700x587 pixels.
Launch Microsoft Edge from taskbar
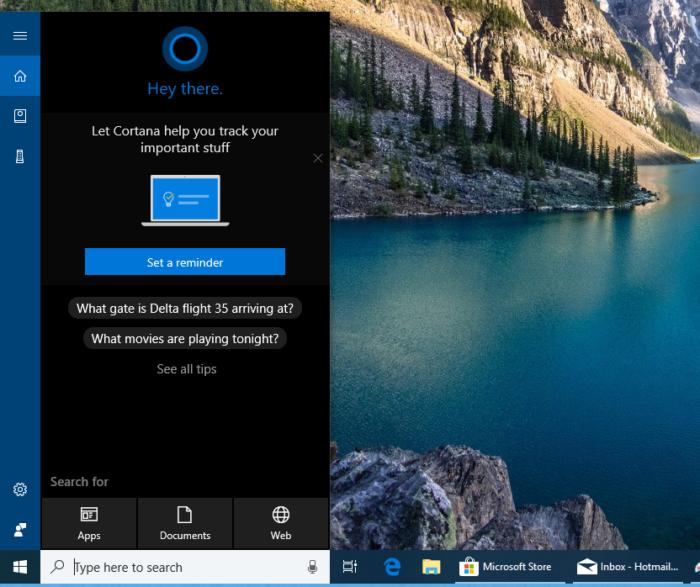click(x=392, y=567)
